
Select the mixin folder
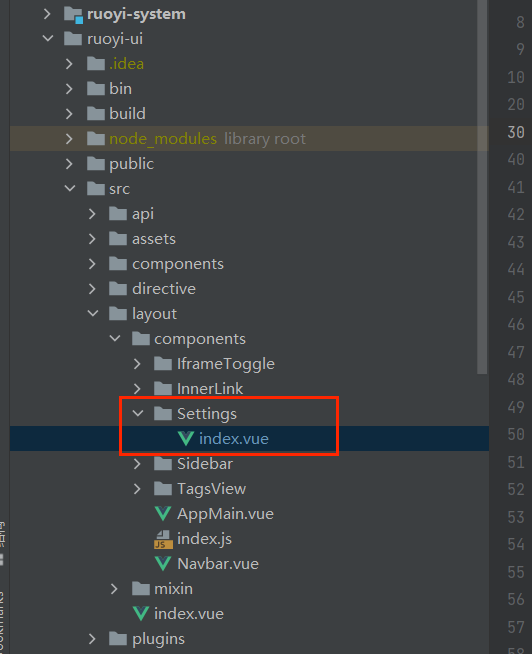(173, 589)
